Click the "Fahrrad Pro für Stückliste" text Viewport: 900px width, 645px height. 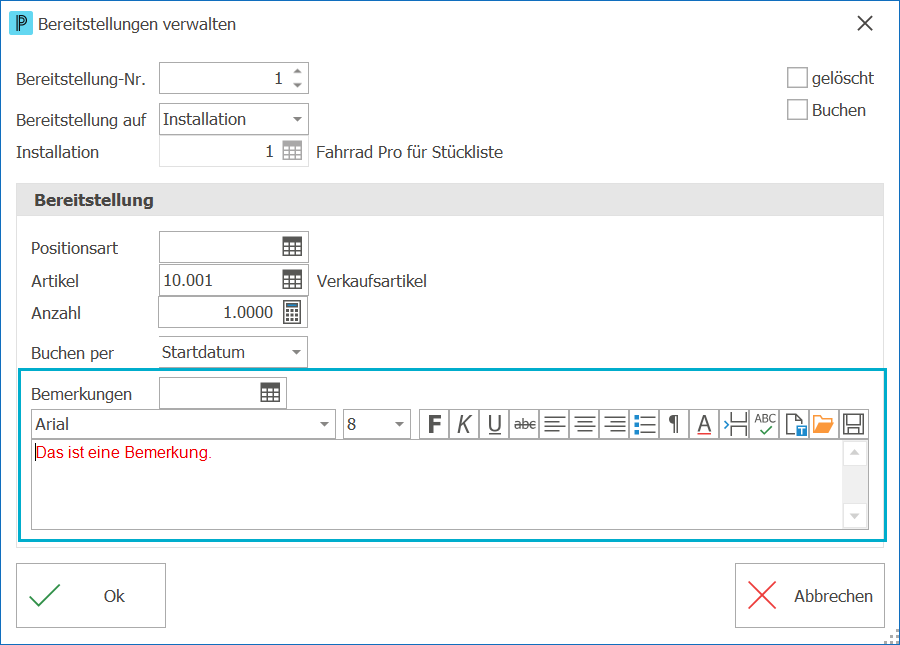click(409, 152)
